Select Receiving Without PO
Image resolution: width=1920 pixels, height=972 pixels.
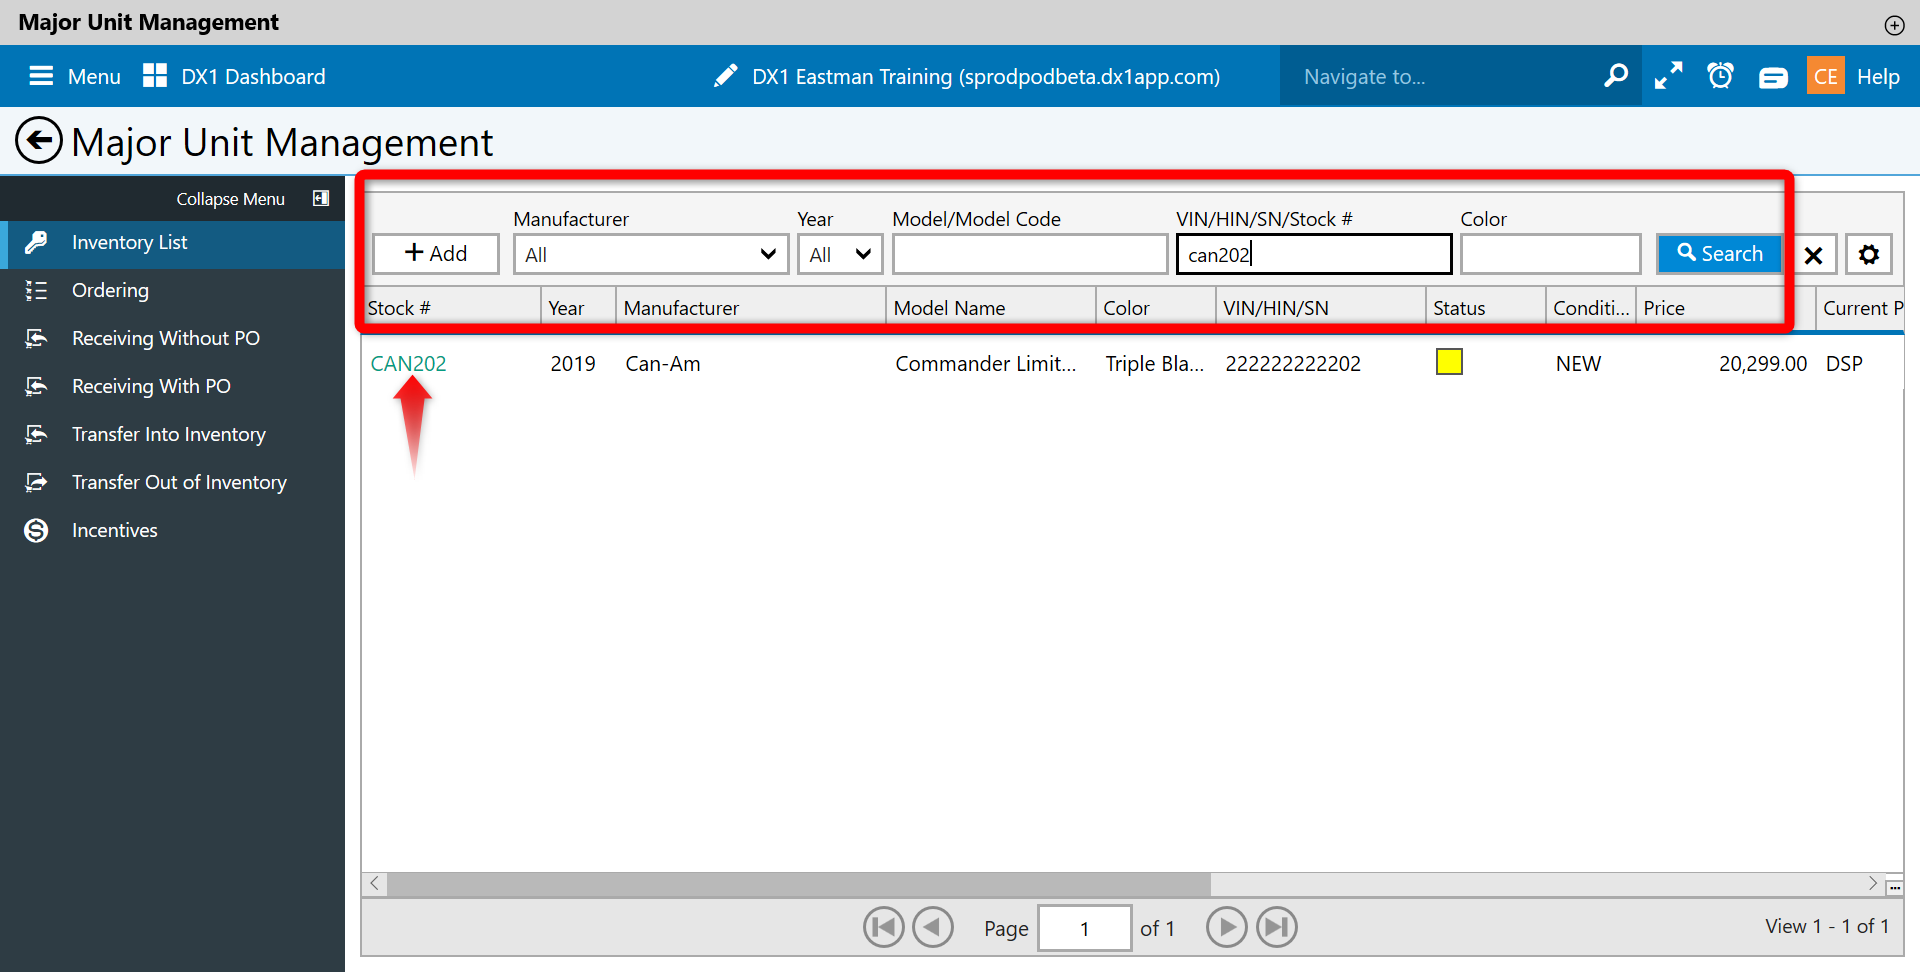[x=172, y=338]
